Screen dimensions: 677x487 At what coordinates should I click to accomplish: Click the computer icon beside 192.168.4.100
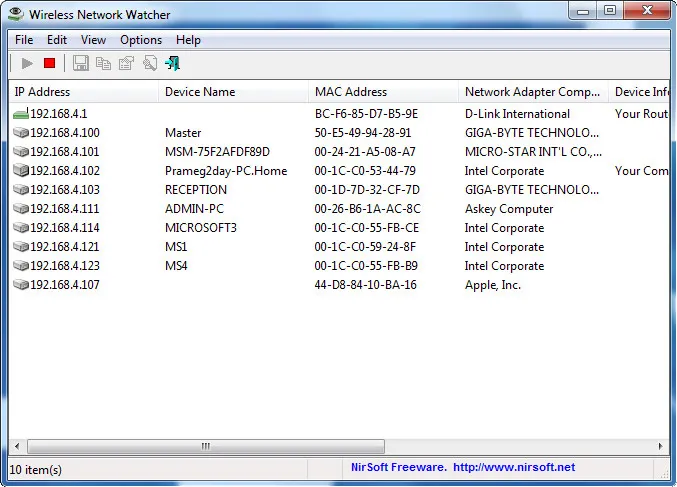tap(21, 133)
